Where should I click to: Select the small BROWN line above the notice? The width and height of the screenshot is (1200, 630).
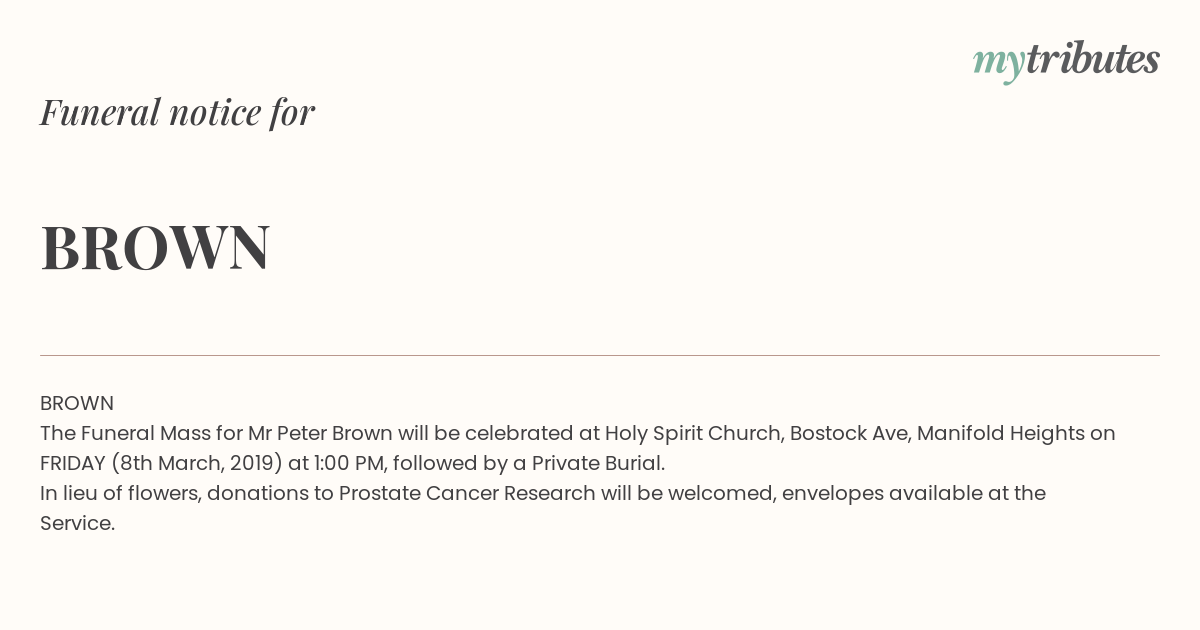pos(77,403)
